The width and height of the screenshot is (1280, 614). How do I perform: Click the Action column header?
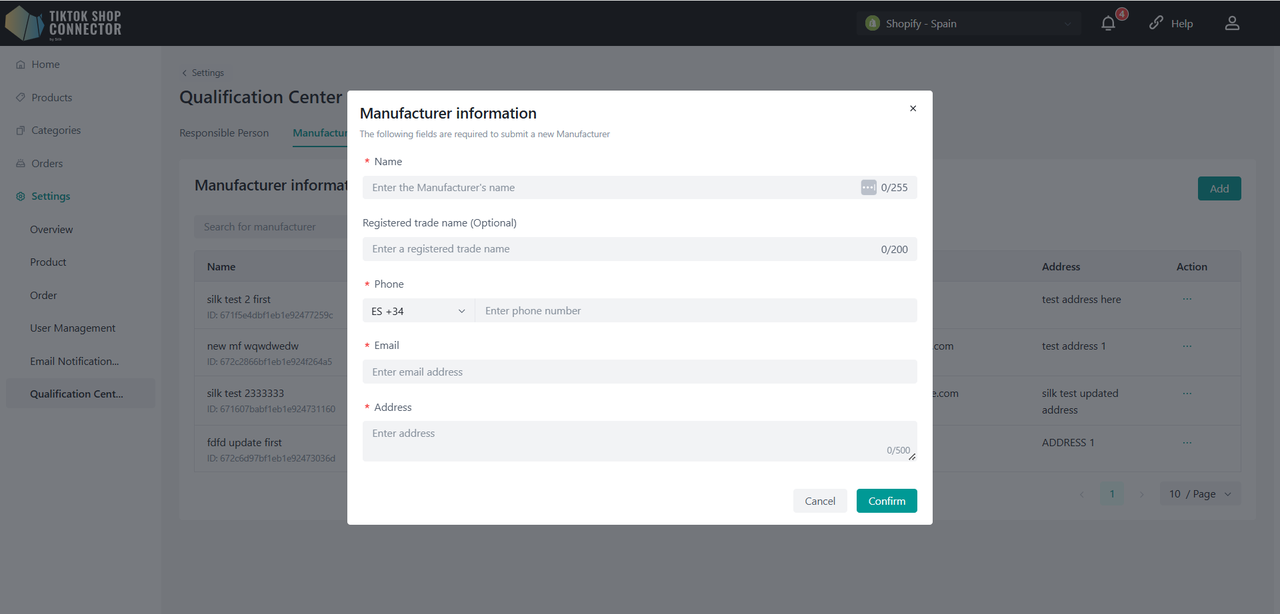tap(1192, 267)
